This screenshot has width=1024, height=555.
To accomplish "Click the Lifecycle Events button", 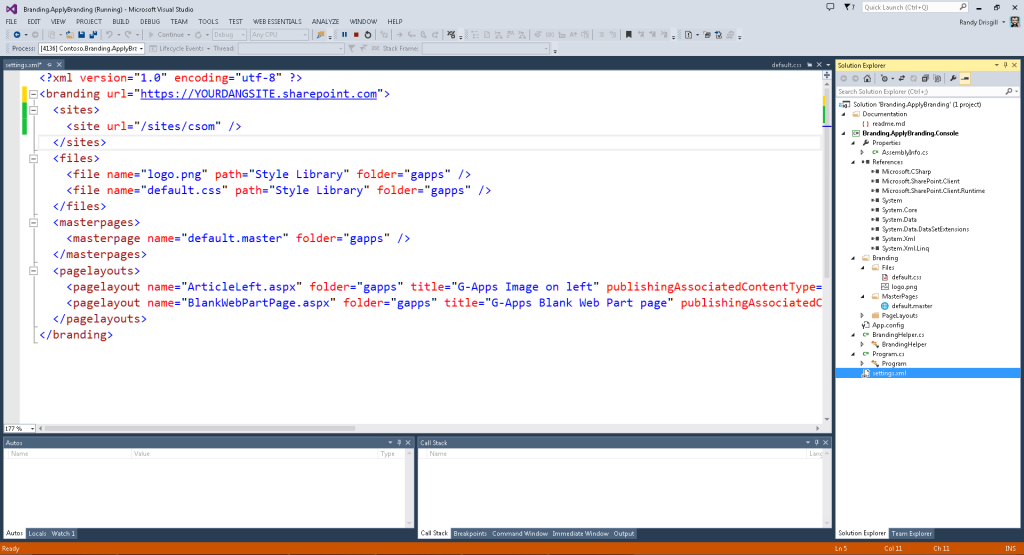I will pyautogui.click(x=180, y=48).
